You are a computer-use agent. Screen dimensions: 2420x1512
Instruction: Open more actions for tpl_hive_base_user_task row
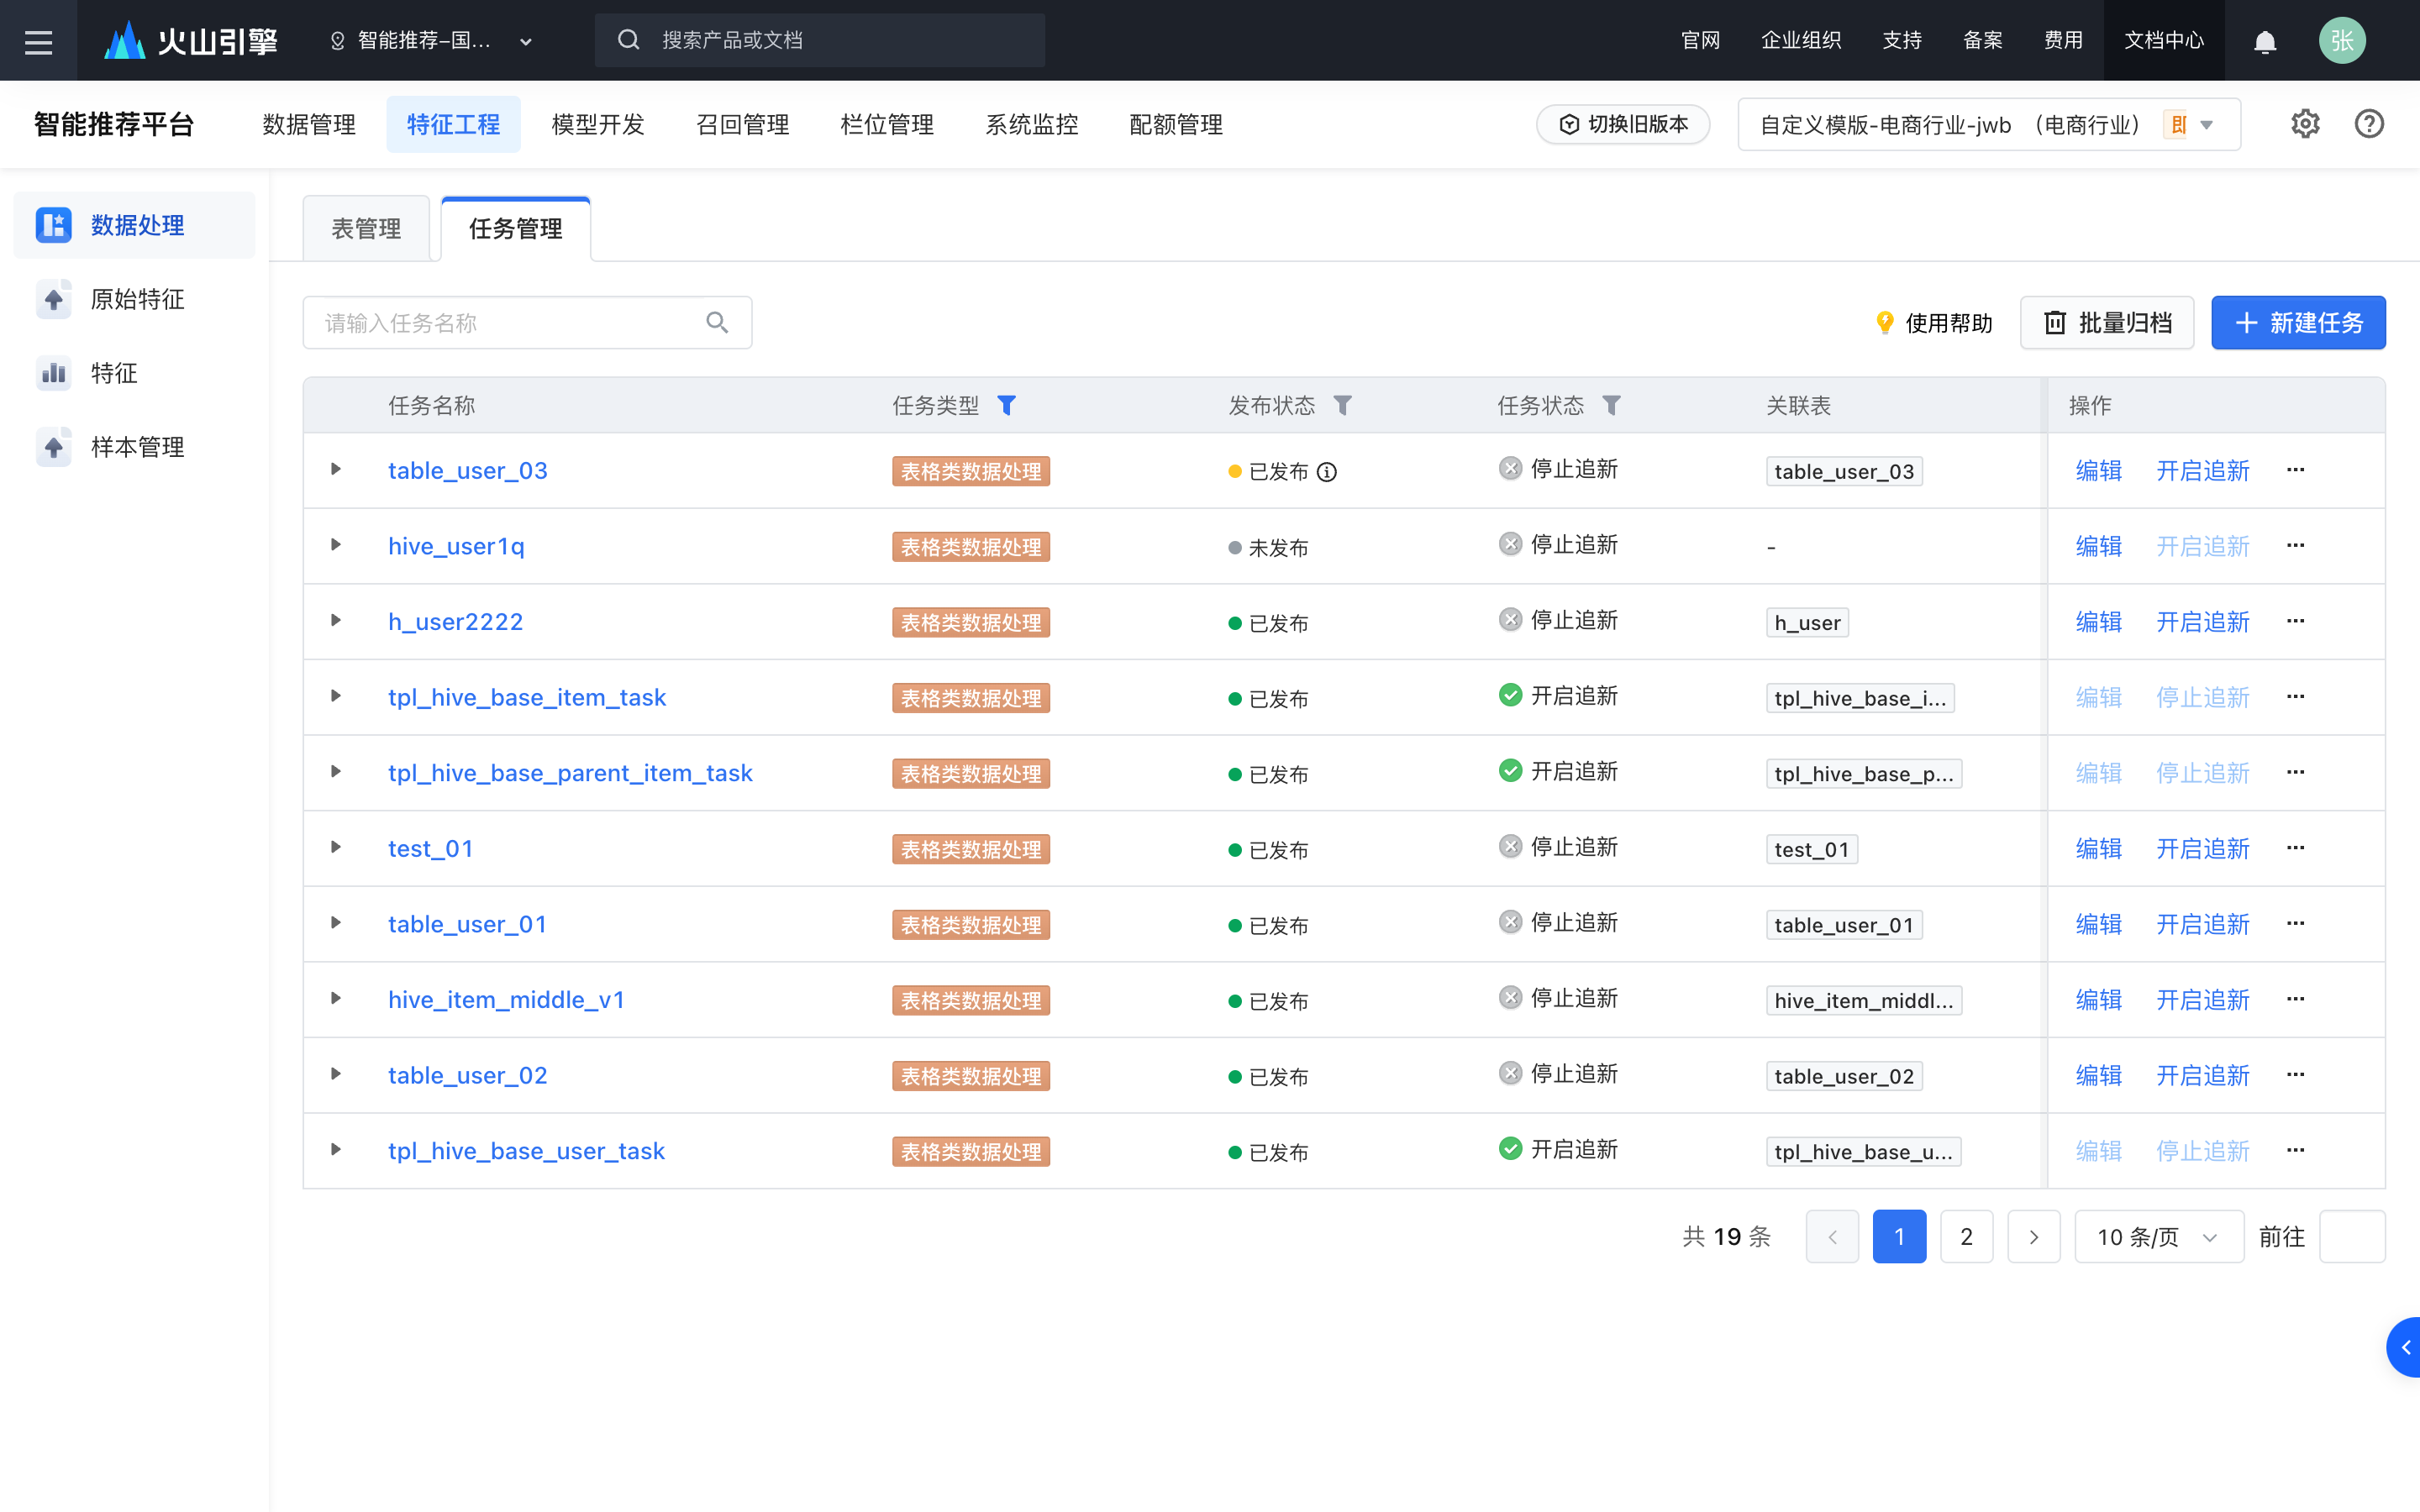[x=2295, y=1150]
